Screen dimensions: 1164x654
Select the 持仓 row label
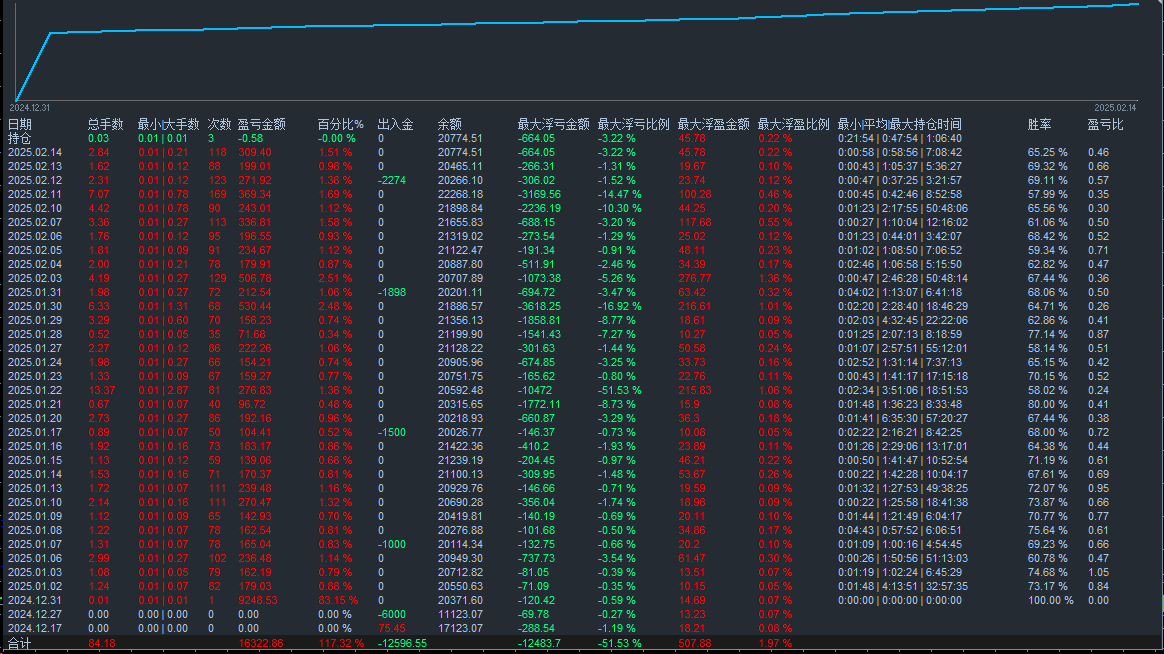point(19,138)
